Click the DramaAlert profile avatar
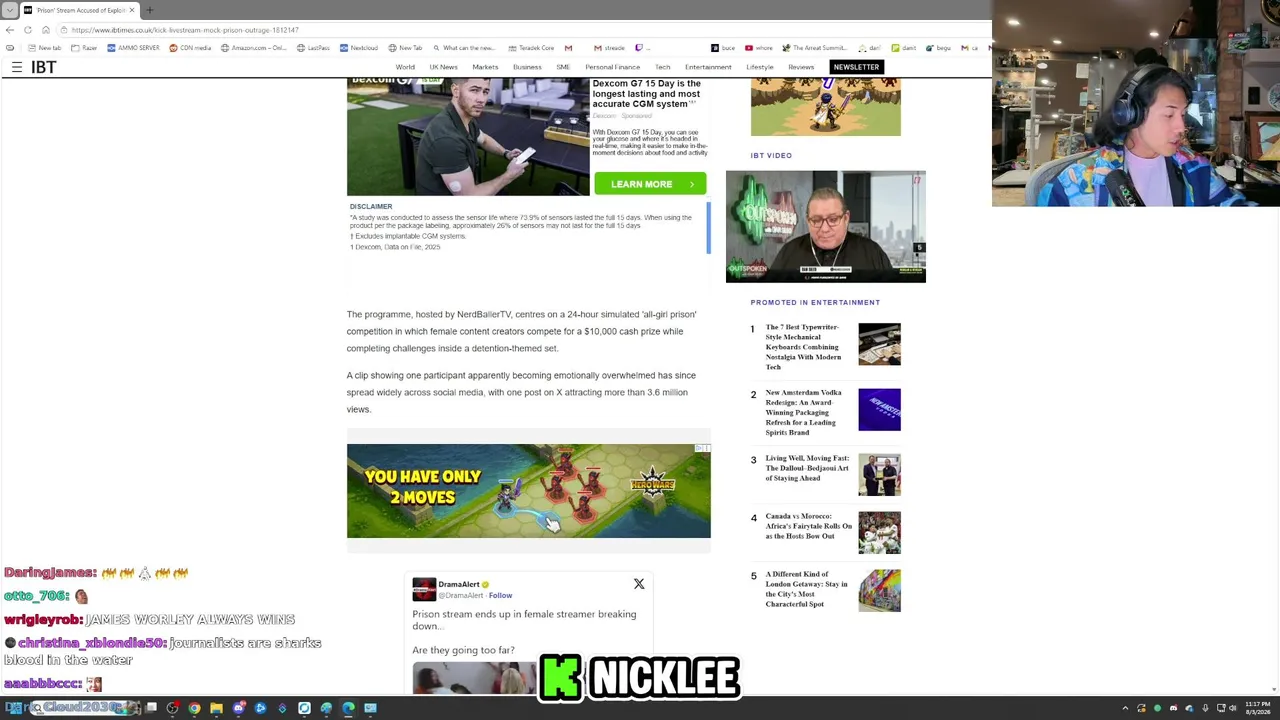Screen dimensions: 1280x720 click(x=424, y=589)
